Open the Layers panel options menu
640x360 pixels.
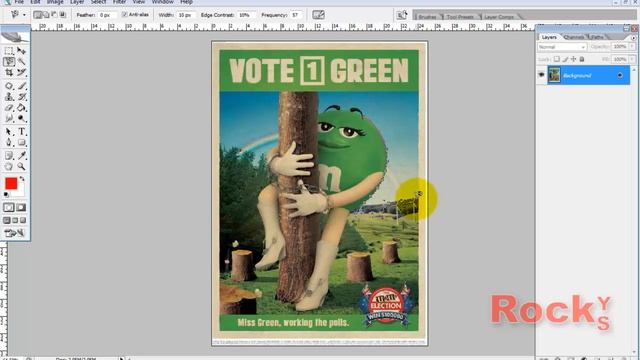tap(633, 38)
